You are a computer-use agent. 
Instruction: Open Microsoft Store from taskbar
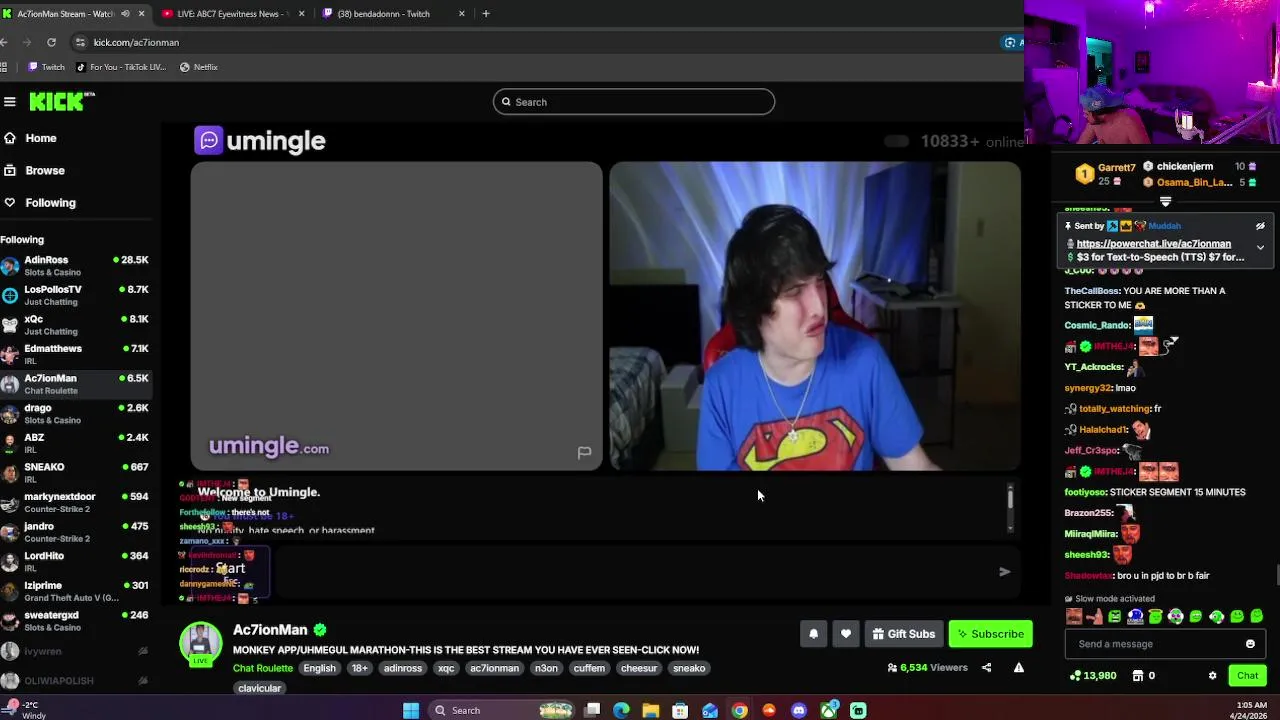click(680, 710)
